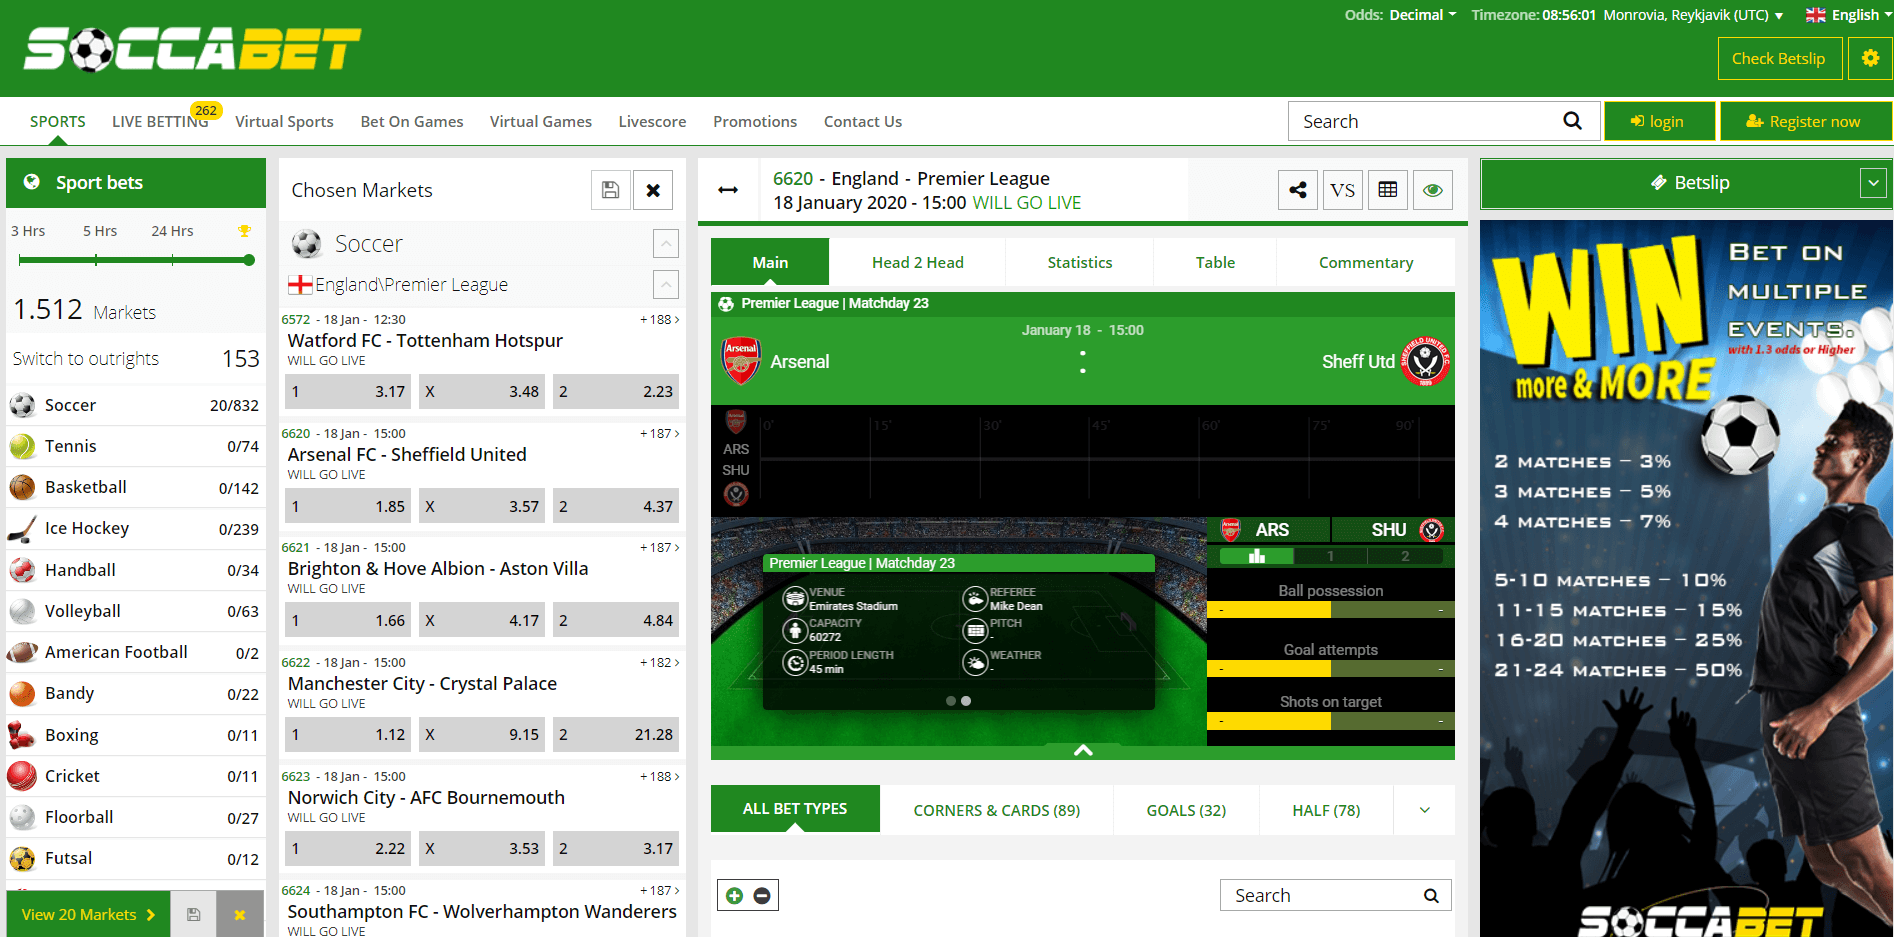Screen dimensions: 1894x937
Task: Collapse match tracker with up chevron
Action: tap(1083, 750)
